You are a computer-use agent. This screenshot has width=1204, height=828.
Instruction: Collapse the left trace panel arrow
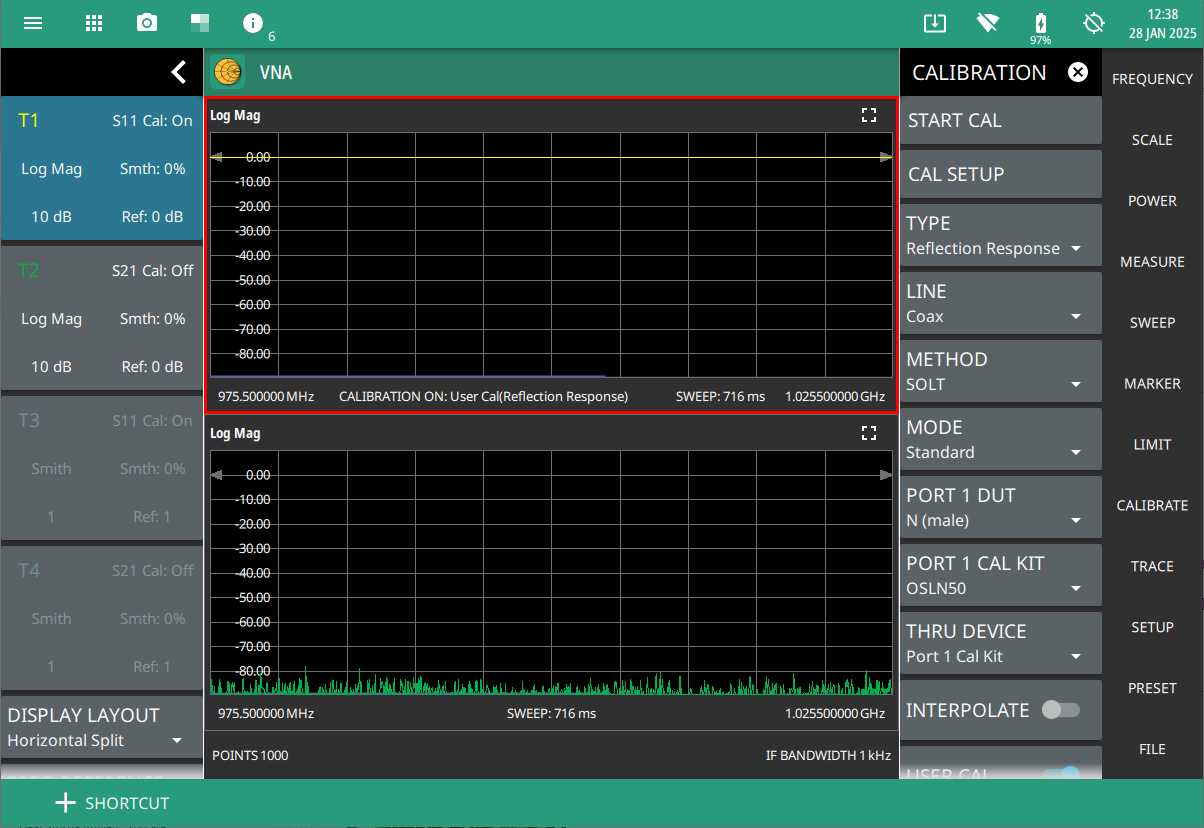pos(178,72)
